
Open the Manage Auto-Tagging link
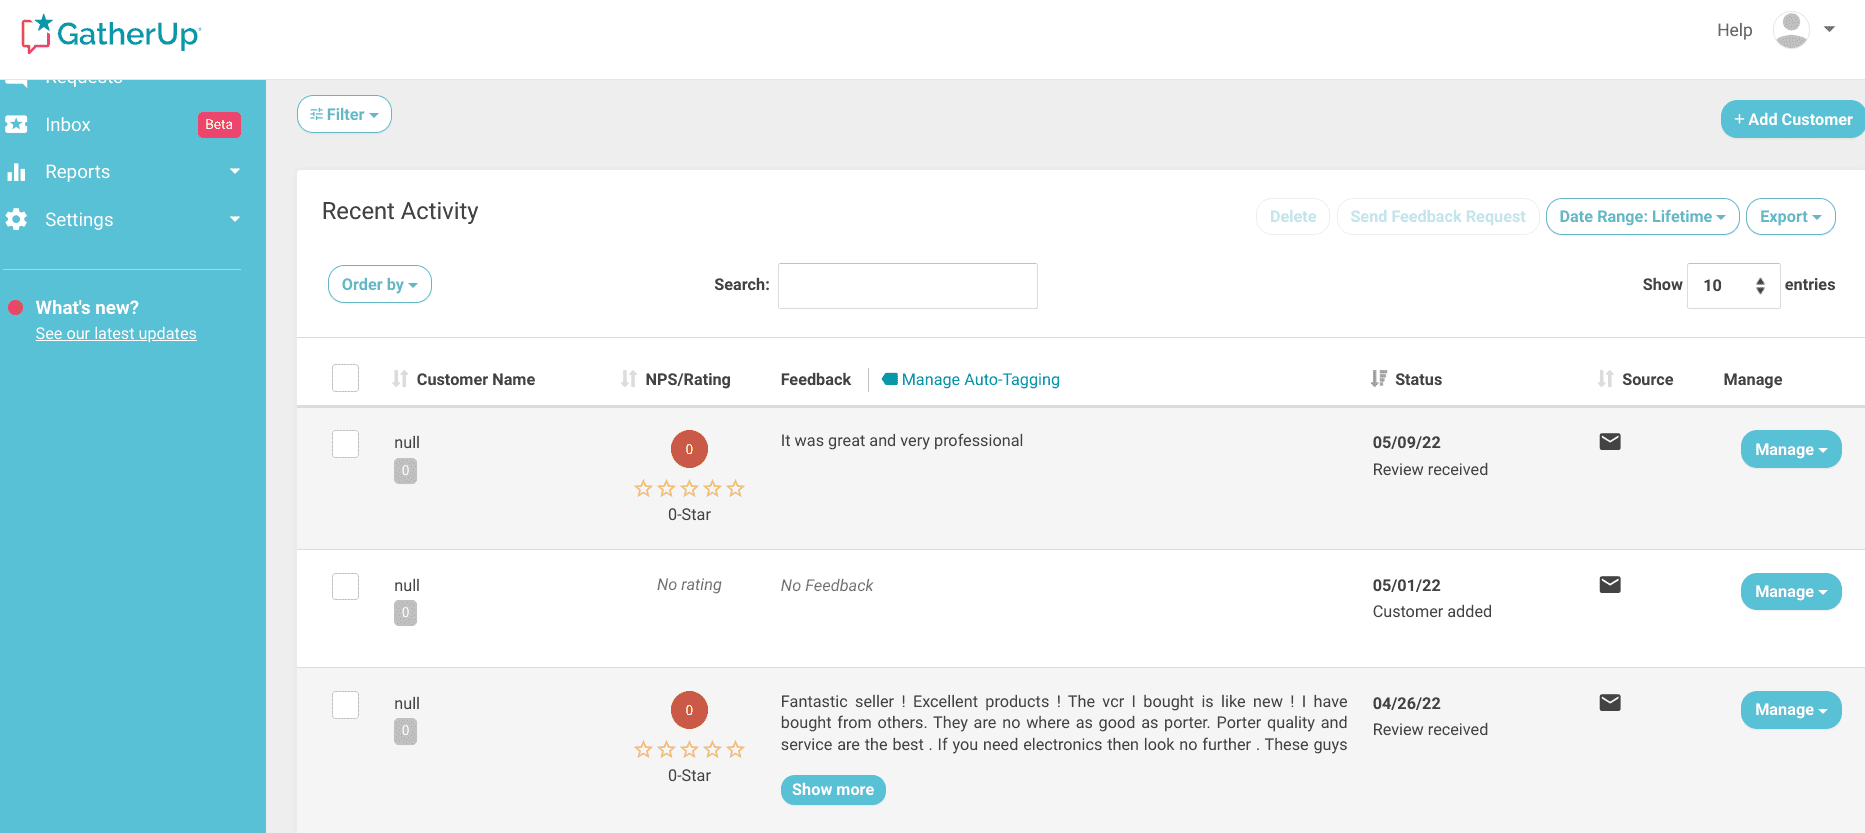[980, 380]
